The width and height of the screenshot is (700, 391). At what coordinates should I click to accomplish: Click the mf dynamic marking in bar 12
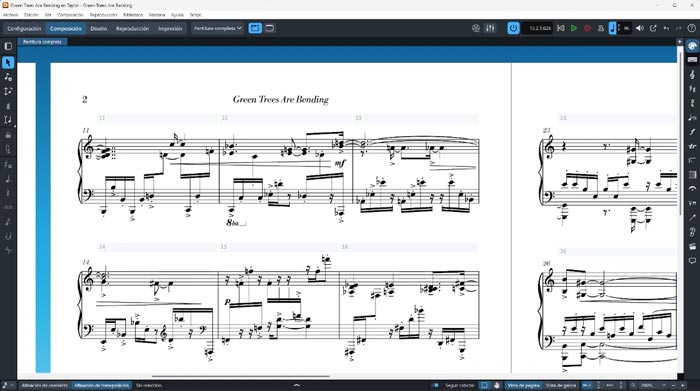pos(340,163)
